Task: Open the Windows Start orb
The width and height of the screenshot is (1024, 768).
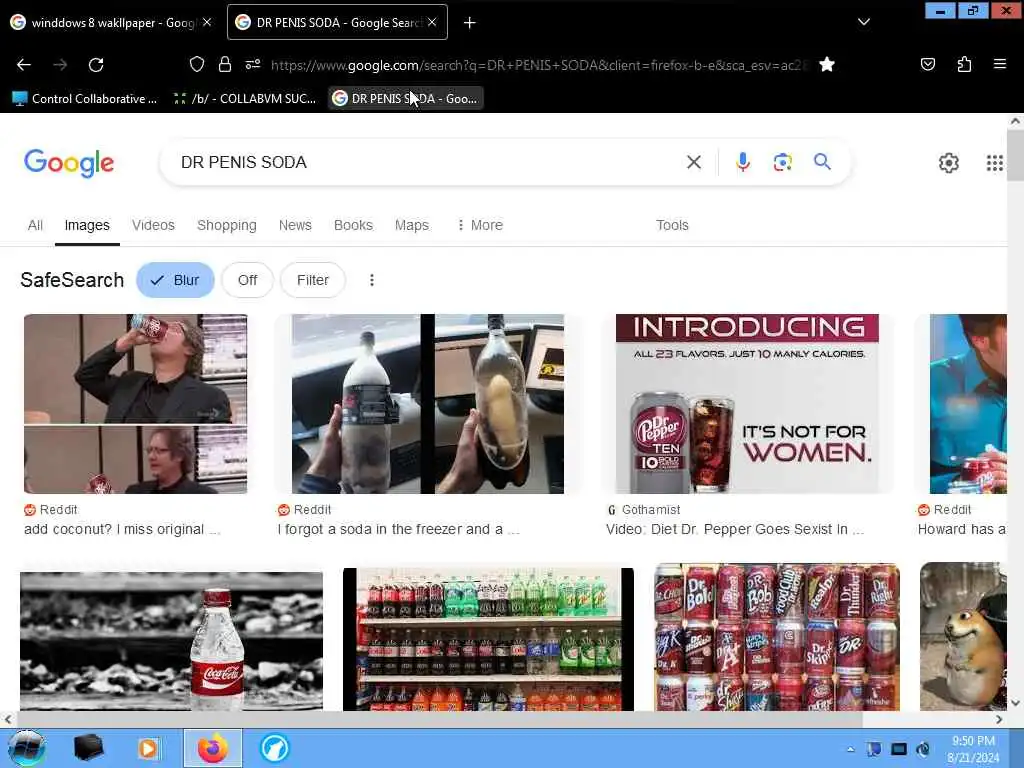Action: click(27, 748)
